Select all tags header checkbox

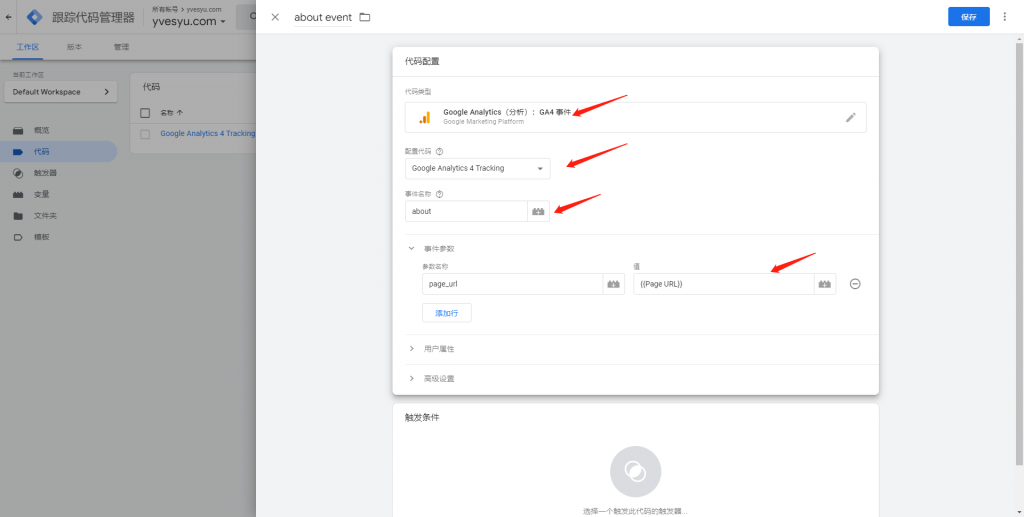click(145, 112)
